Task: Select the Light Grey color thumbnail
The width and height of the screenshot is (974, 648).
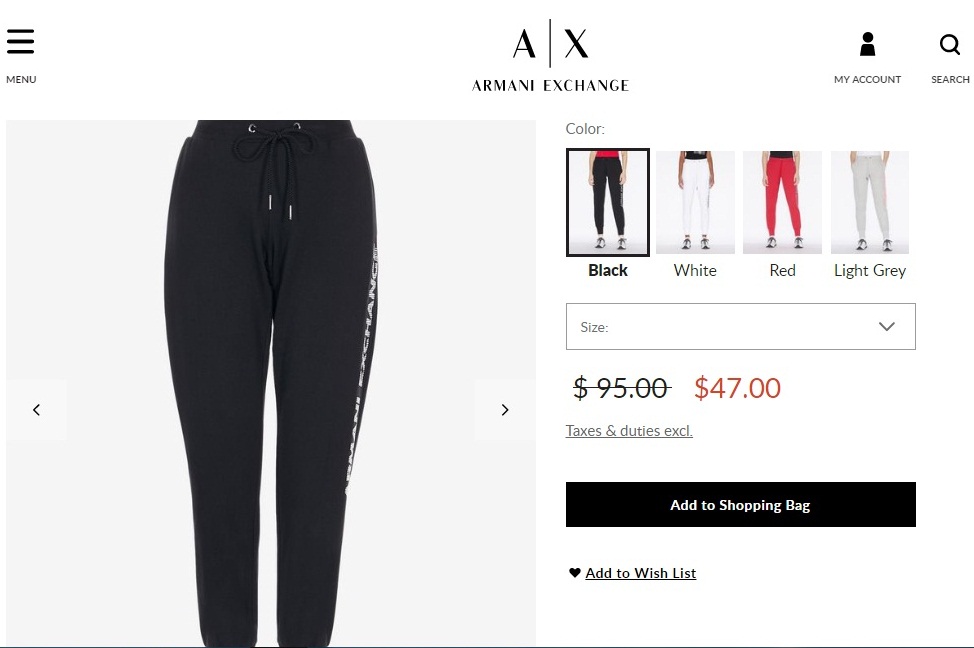Action: pyautogui.click(x=870, y=203)
